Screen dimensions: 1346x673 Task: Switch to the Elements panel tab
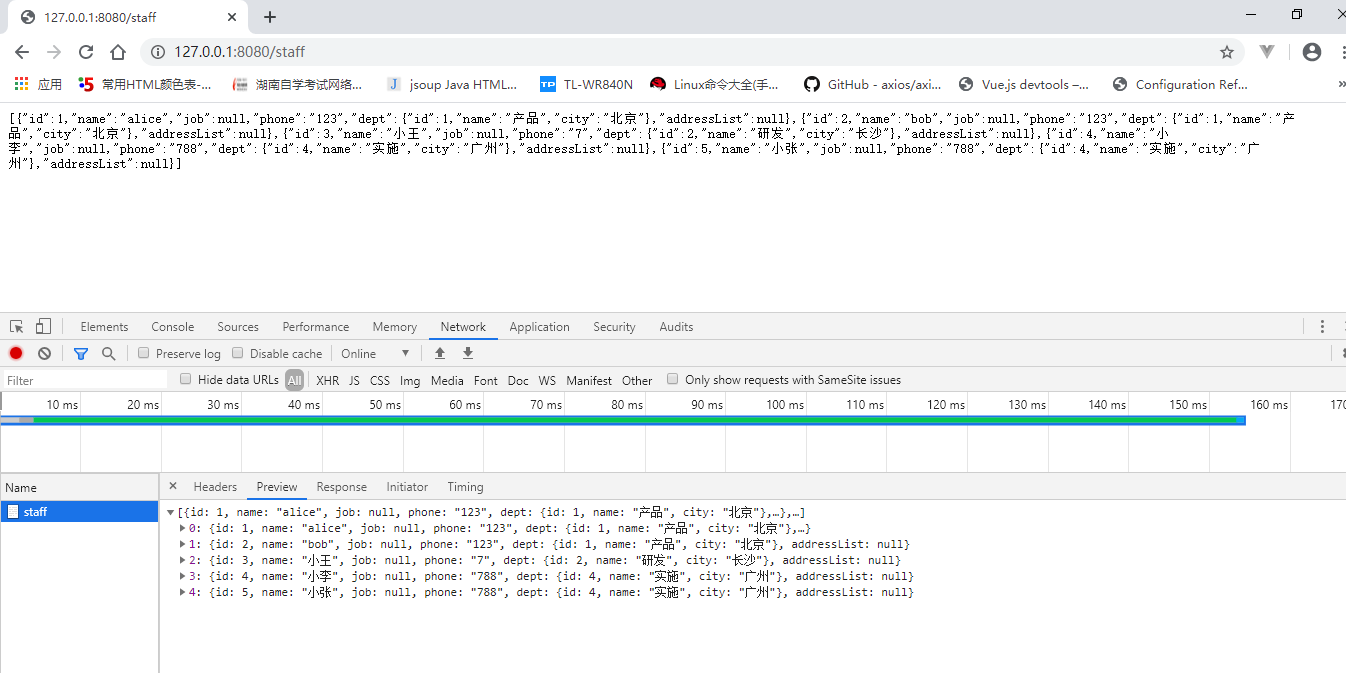point(104,327)
